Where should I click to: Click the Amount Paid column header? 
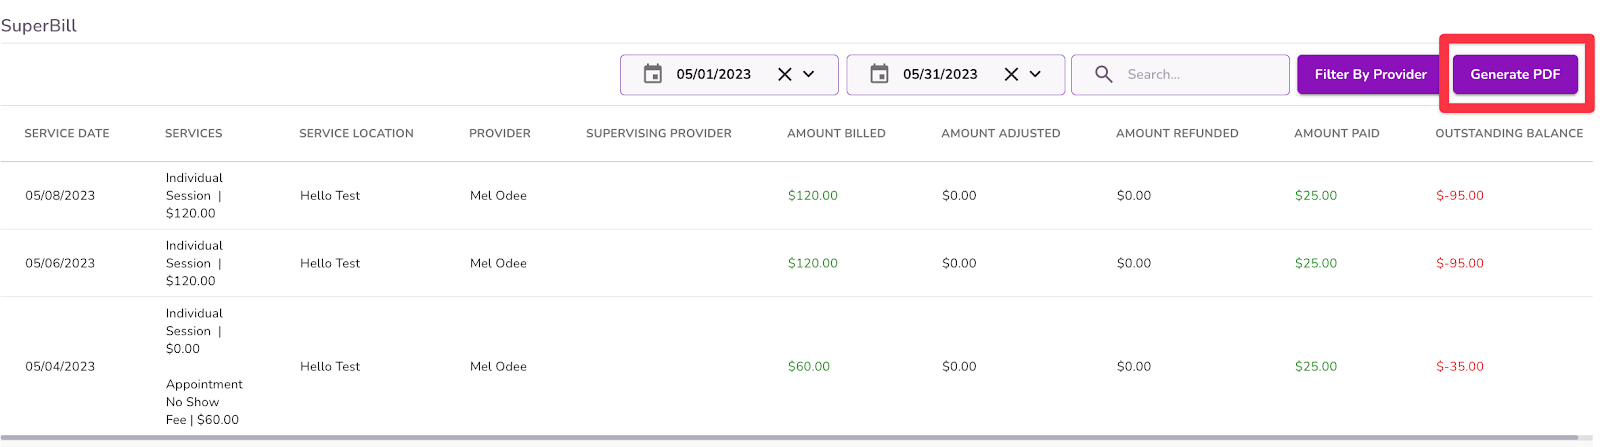click(x=1336, y=133)
